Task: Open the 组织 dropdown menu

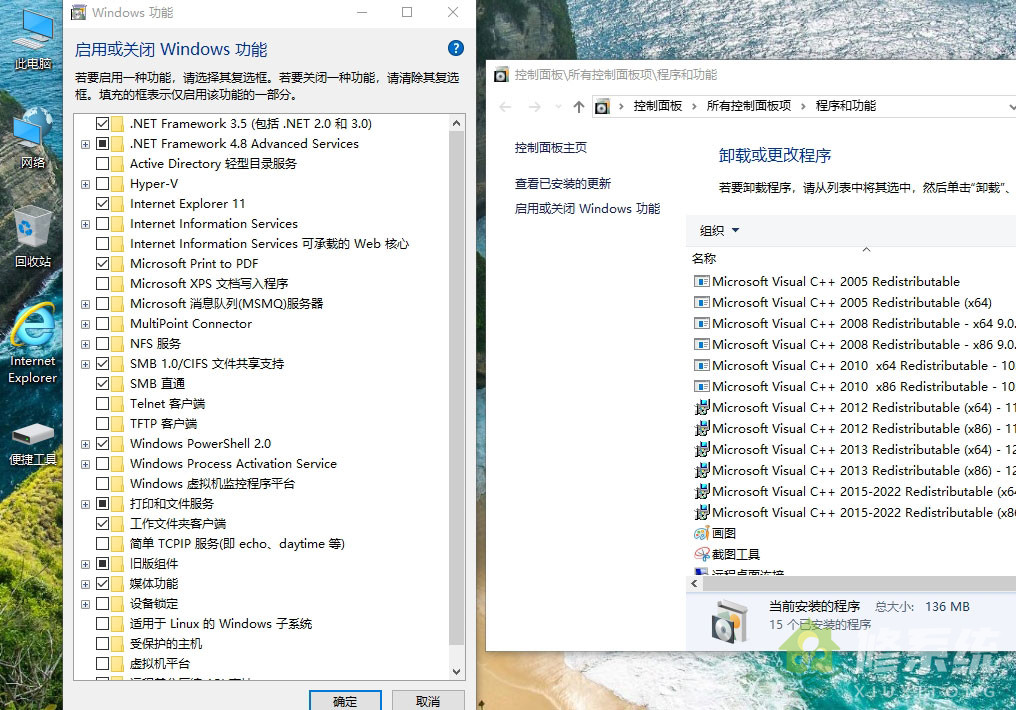Action: pyautogui.click(x=719, y=231)
